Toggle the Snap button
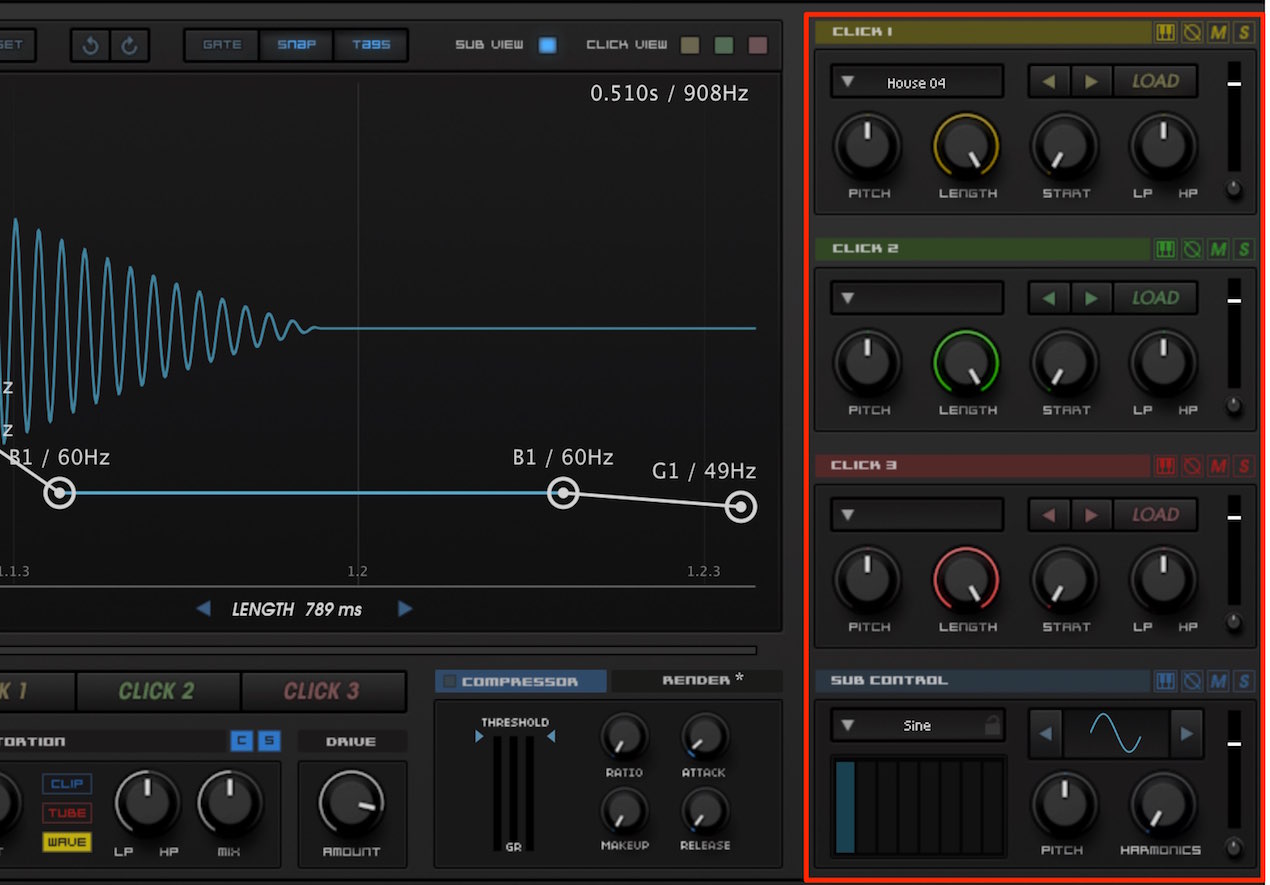 pyautogui.click(x=296, y=45)
